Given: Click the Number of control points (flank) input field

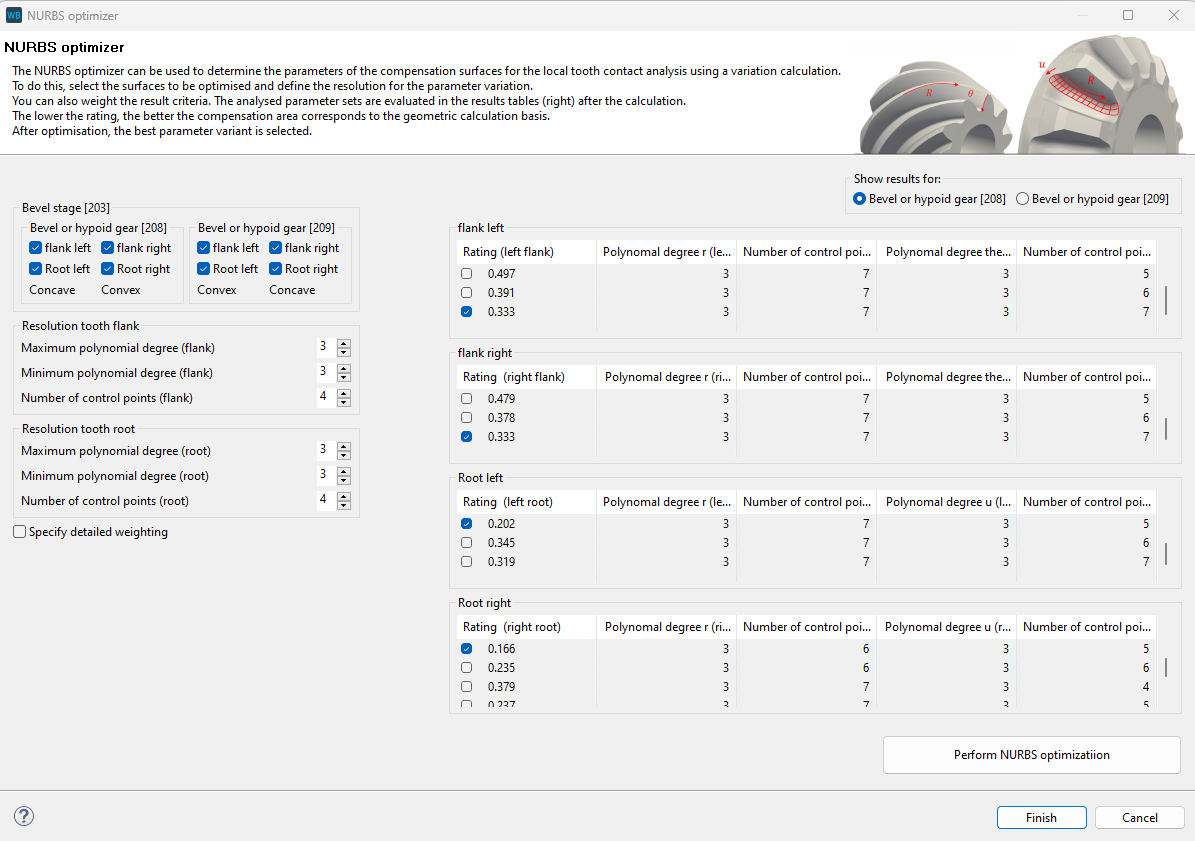Looking at the screenshot, I should (327, 396).
